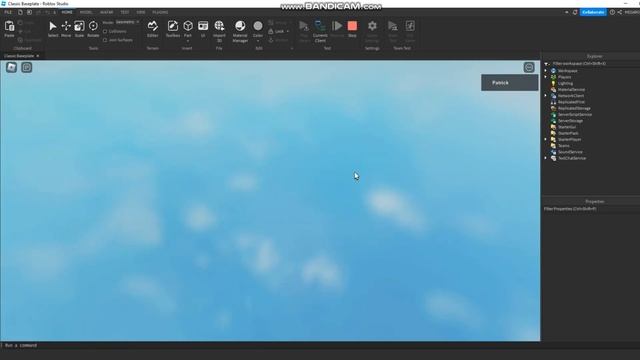Viewport: 640px width, 360px height.
Task: Click the grayed Resume play icon
Action: coord(337,26)
